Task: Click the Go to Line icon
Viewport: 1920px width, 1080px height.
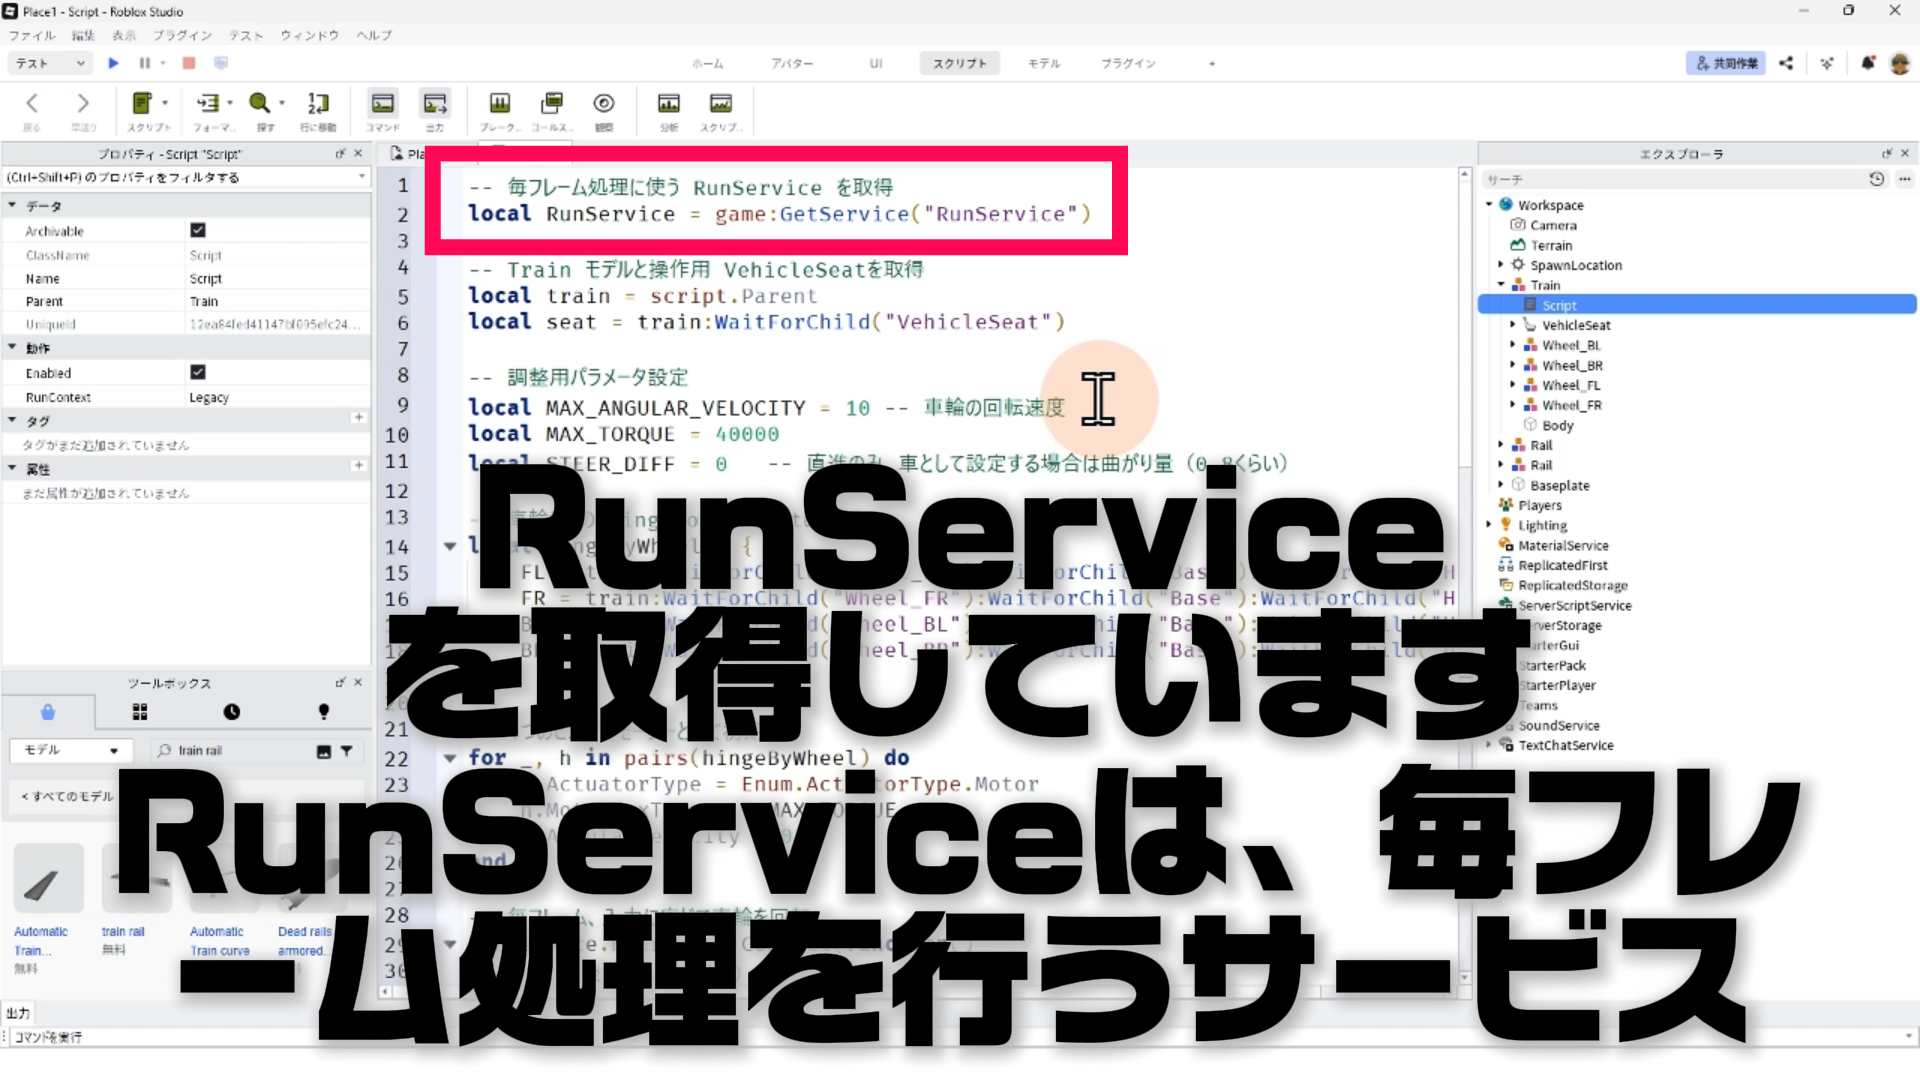Action: tap(318, 104)
